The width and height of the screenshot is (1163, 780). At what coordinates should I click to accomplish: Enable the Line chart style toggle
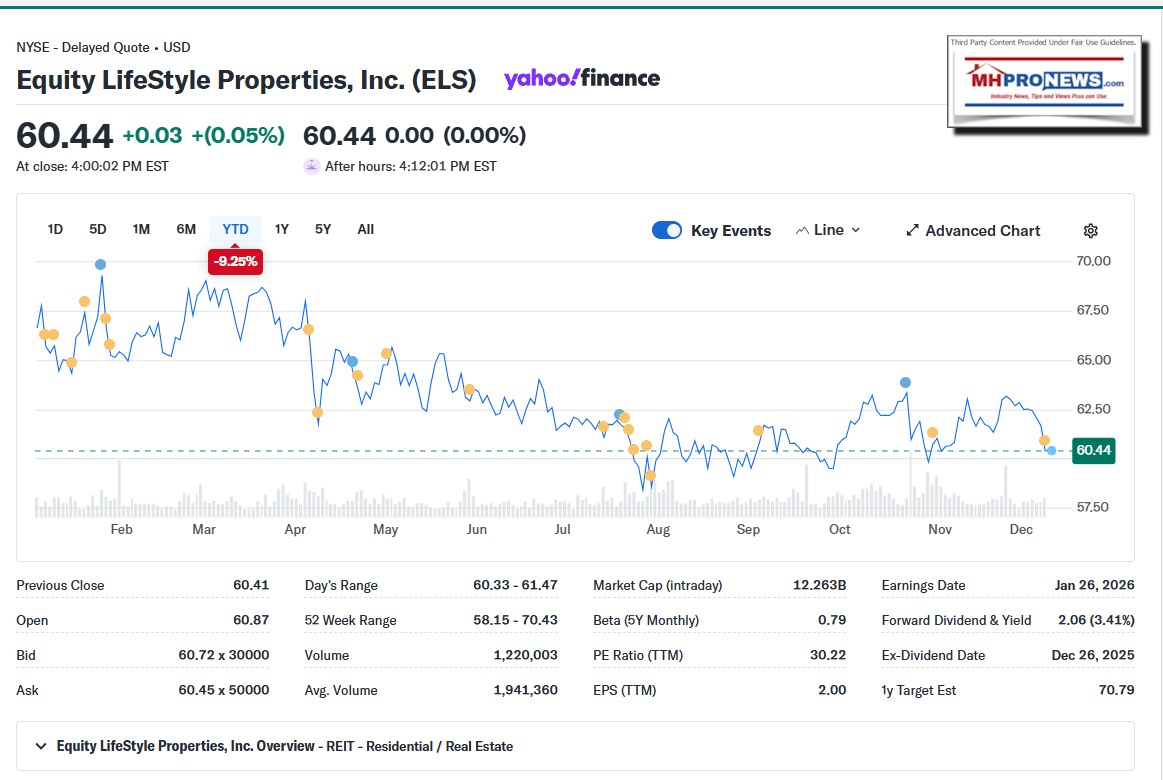click(826, 230)
